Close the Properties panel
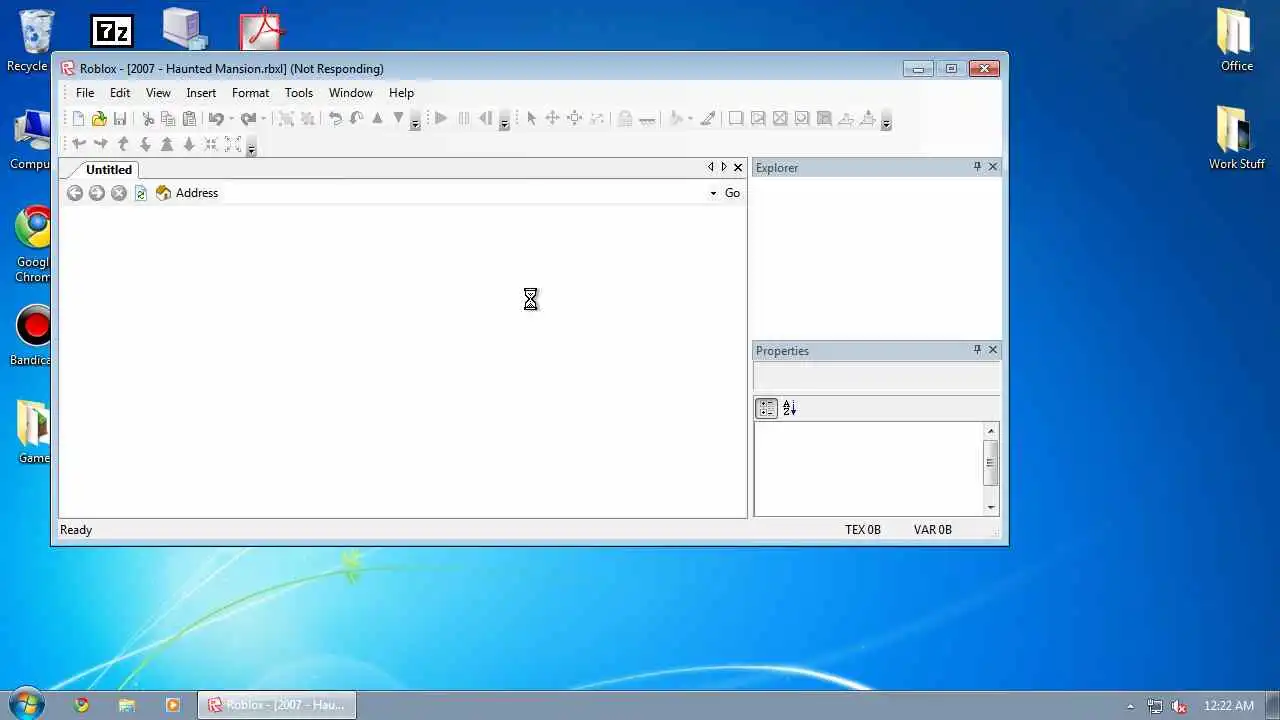Image resolution: width=1280 pixels, height=720 pixels. 993,350
